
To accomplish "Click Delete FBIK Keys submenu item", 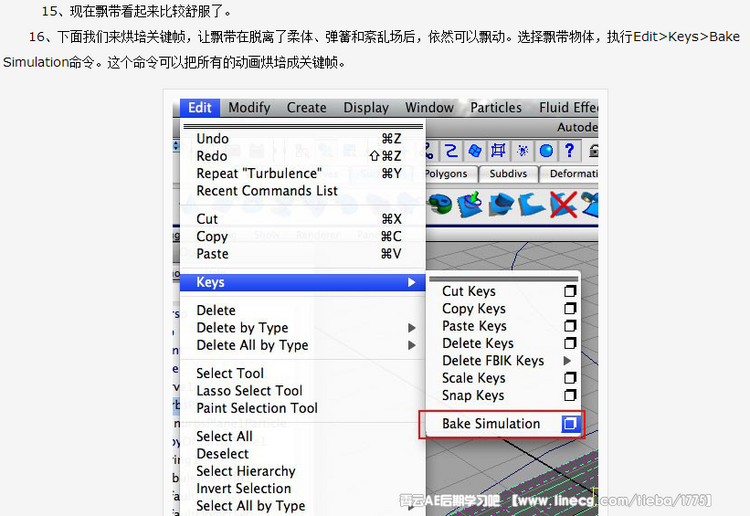I will coord(493,361).
